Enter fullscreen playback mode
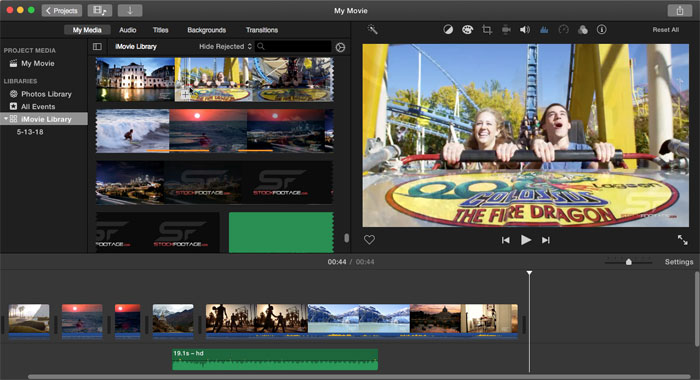 click(x=683, y=240)
